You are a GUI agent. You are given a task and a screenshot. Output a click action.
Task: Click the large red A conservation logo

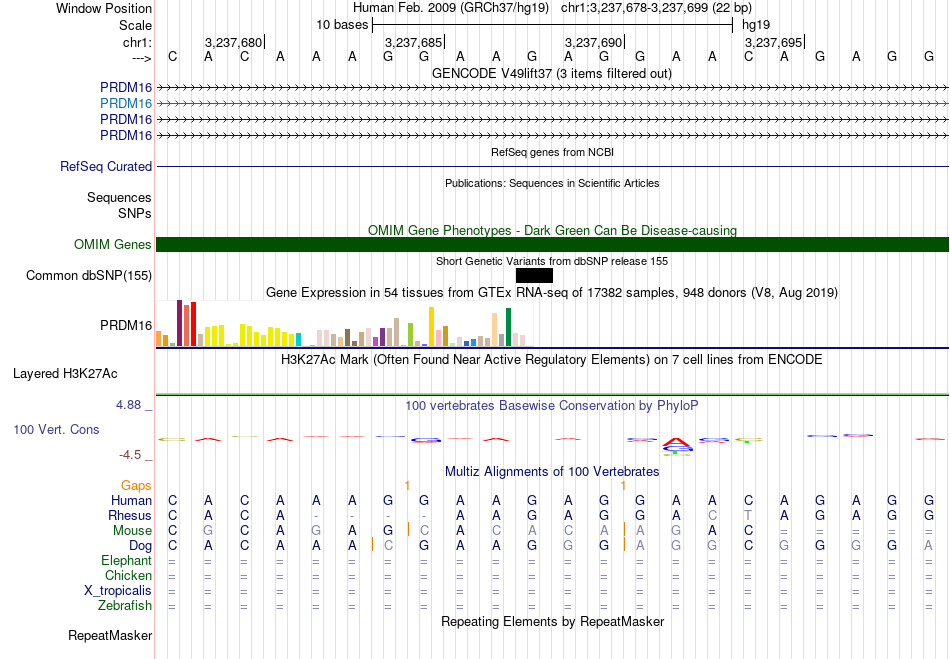pos(676,442)
